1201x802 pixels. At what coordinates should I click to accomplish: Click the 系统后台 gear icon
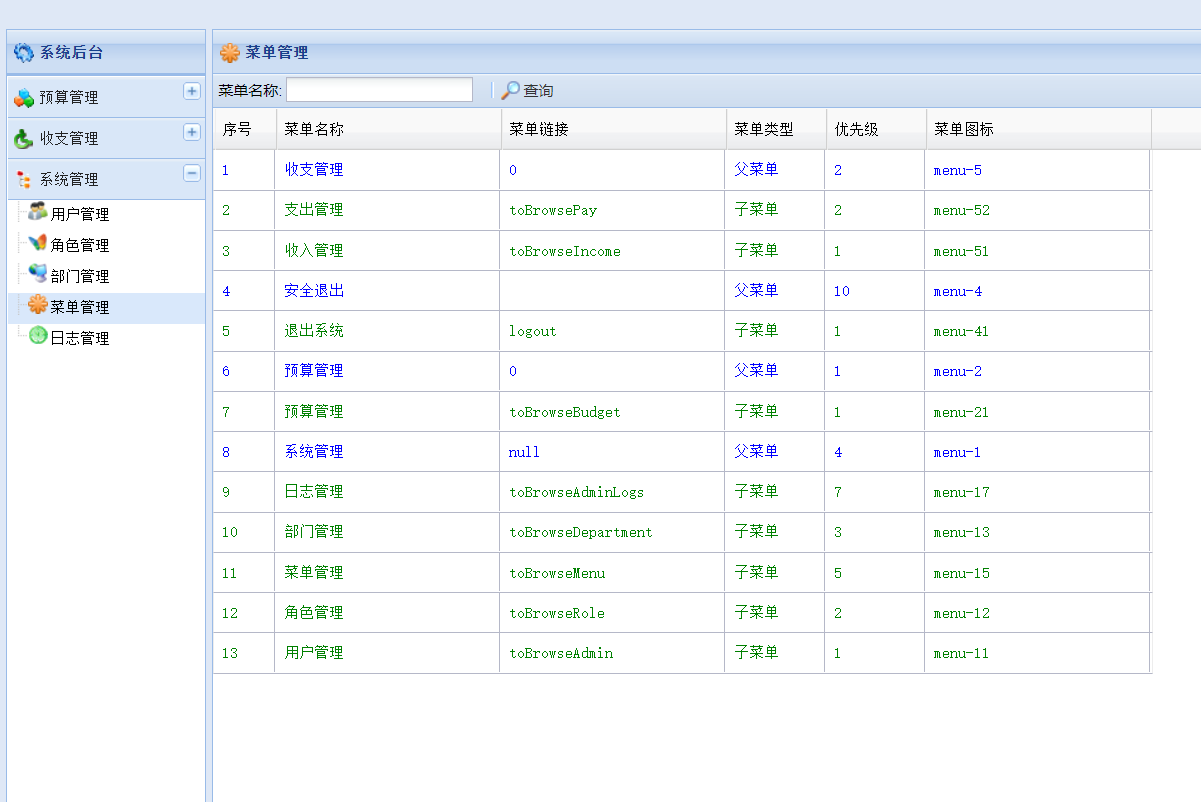point(23,53)
